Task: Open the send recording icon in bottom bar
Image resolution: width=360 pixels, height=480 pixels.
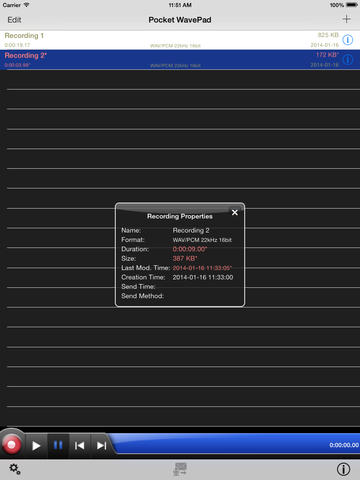Action: [x=180, y=469]
